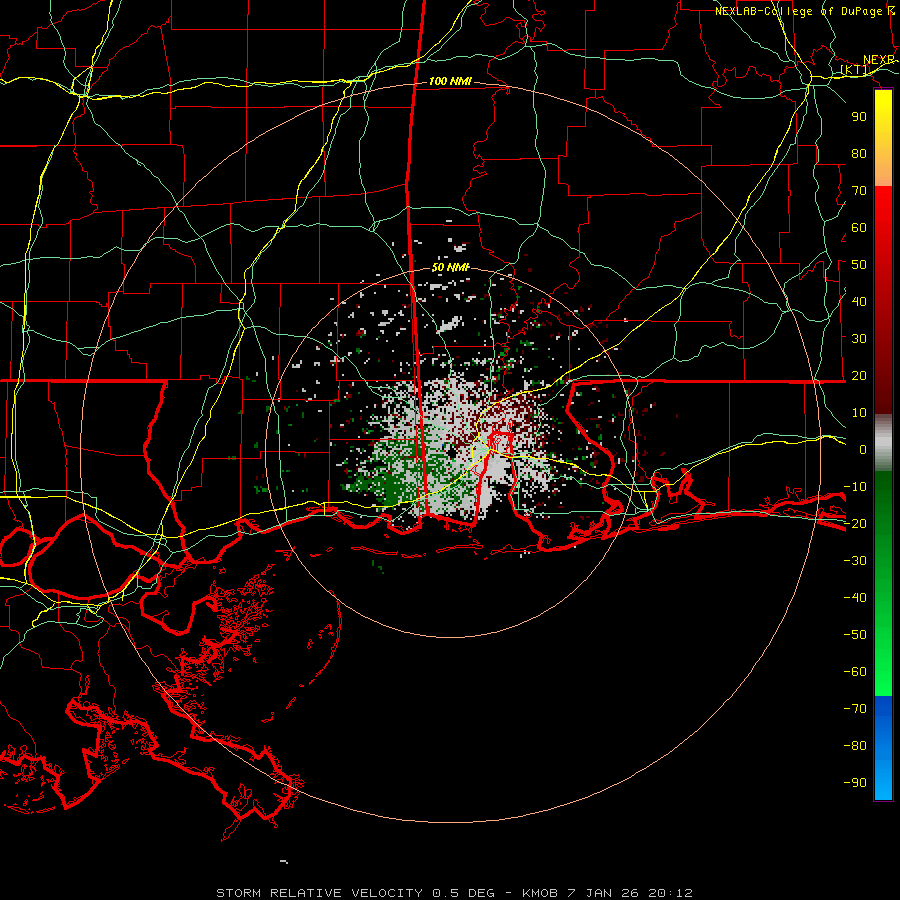Click the -70 value on velocity scale

(x=855, y=709)
